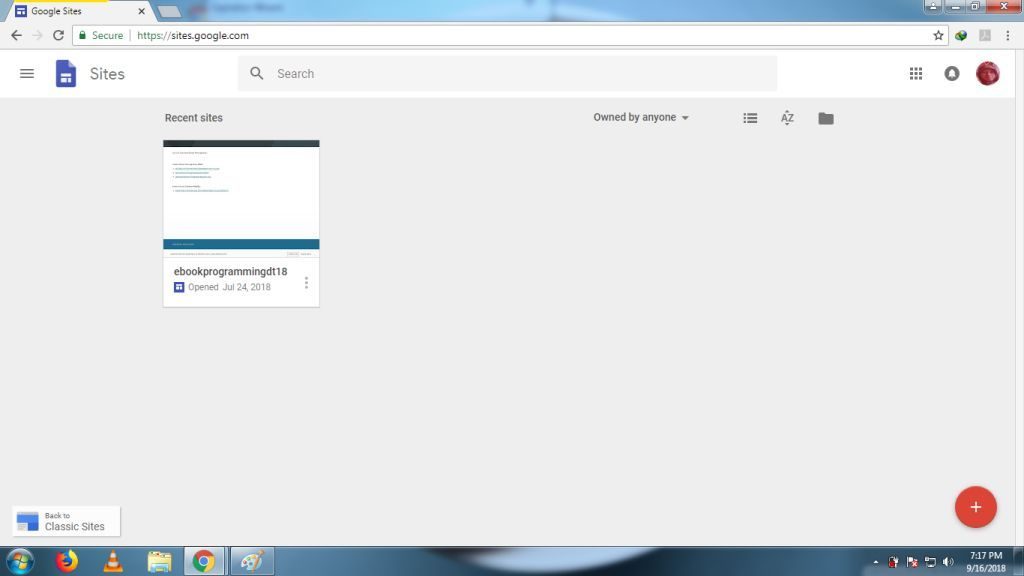Viewport: 1024px width, 576px height.
Task: Click the Chrome user profile button
Action: click(933, 7)
